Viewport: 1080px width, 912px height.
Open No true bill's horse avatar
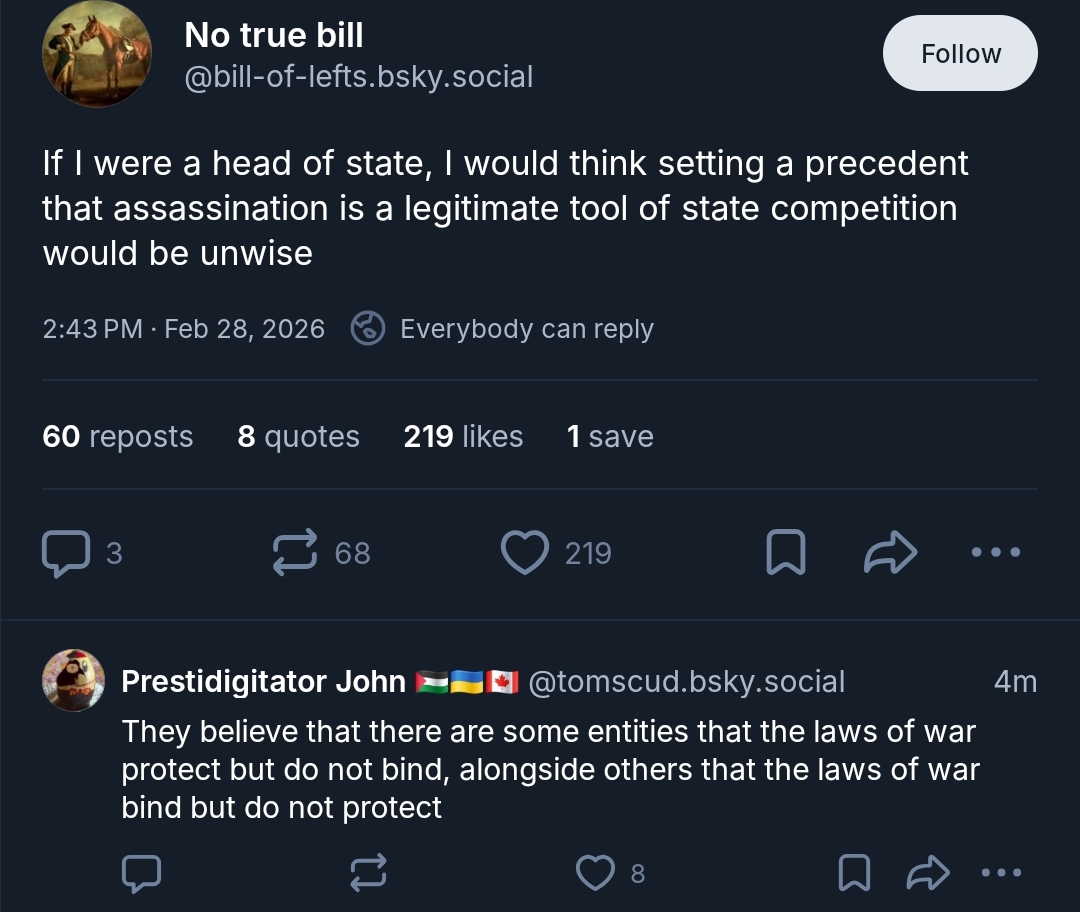click(97, 53)
